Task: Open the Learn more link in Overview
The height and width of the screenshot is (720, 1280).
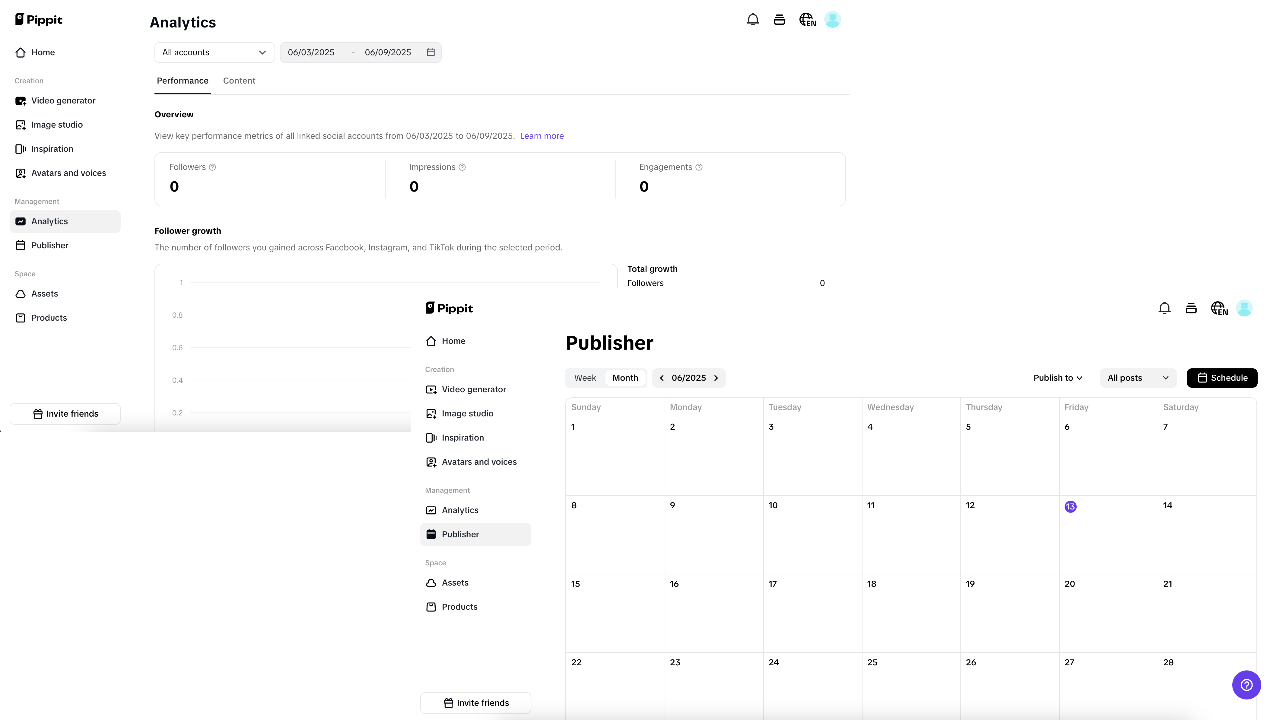Action: (542, 135)
